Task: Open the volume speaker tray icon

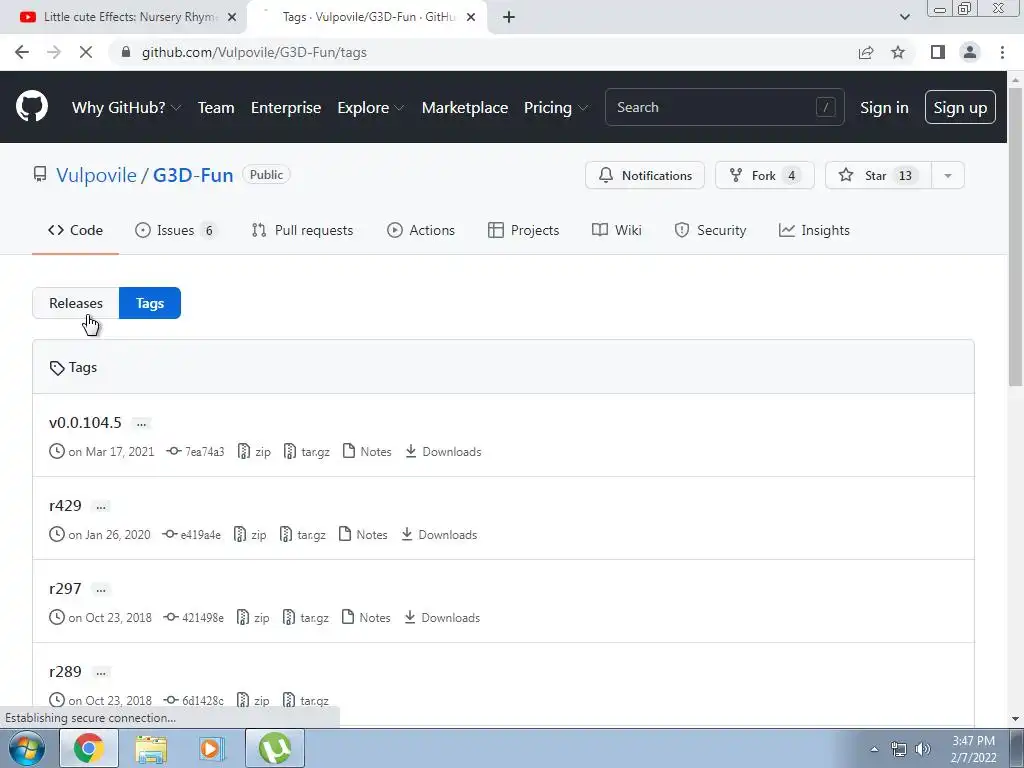Action: point(923,749)
